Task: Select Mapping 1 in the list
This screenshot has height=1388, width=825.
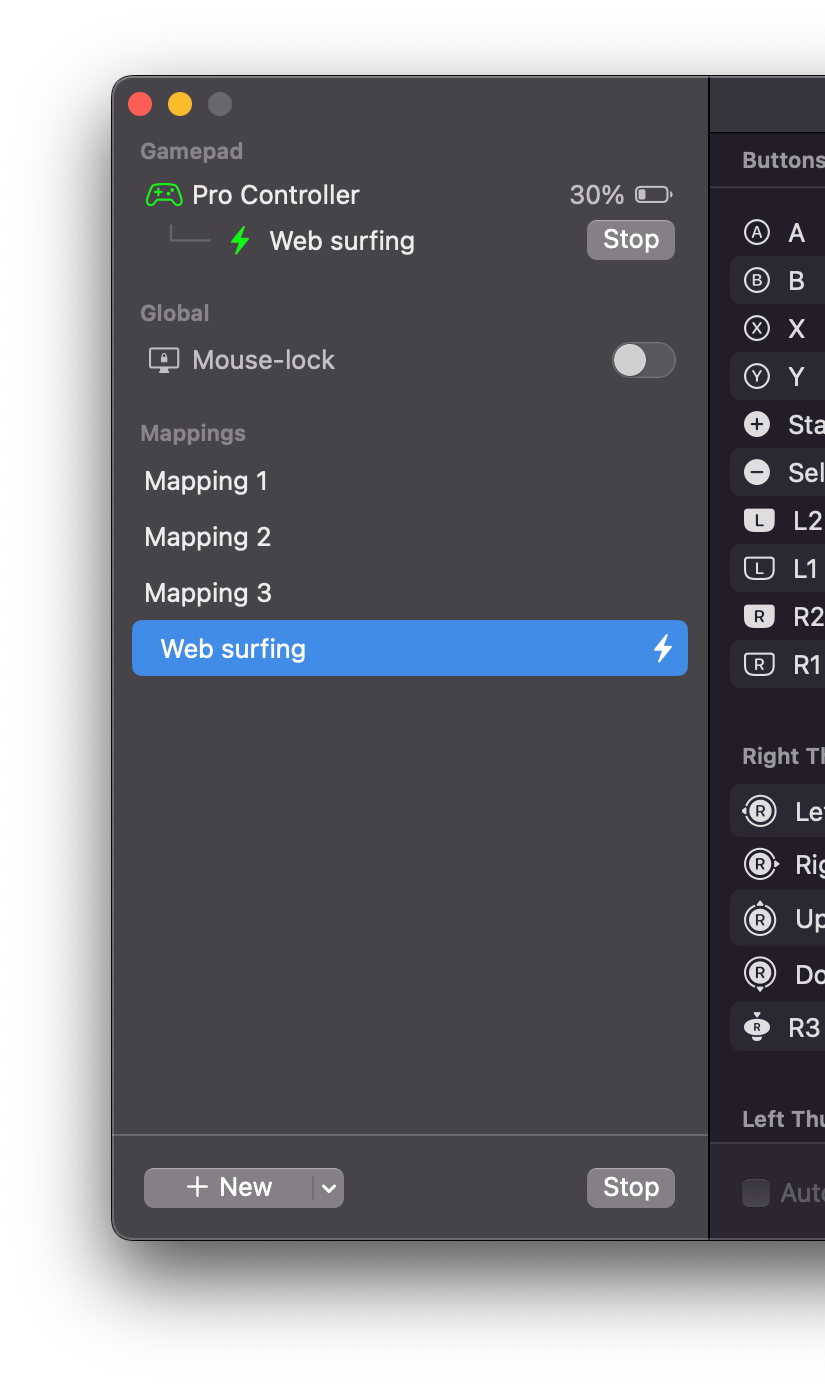Action: [410, 481]
